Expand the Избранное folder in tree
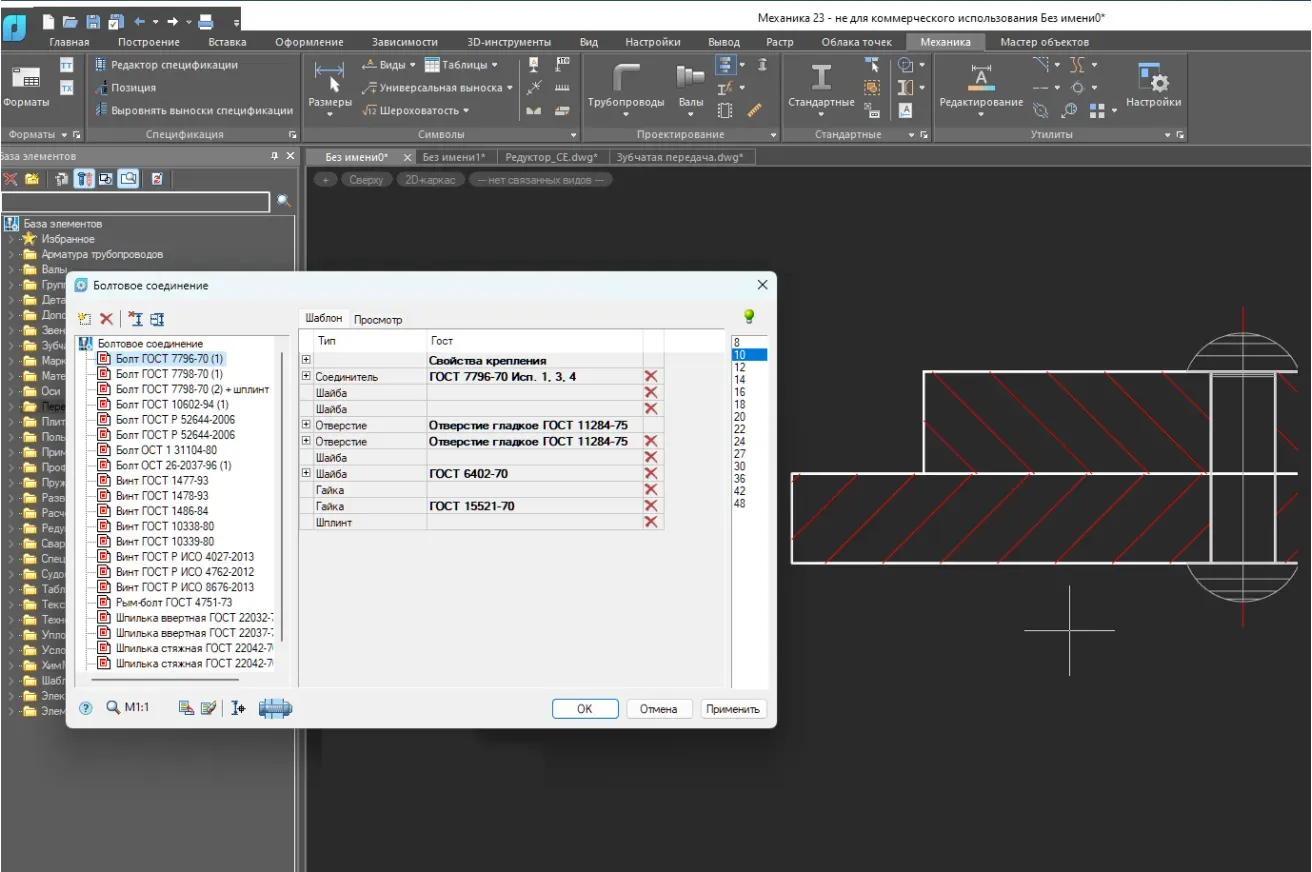Viewport: 1312px width, 872px height. pyautogui.click(x=12, y=239)
